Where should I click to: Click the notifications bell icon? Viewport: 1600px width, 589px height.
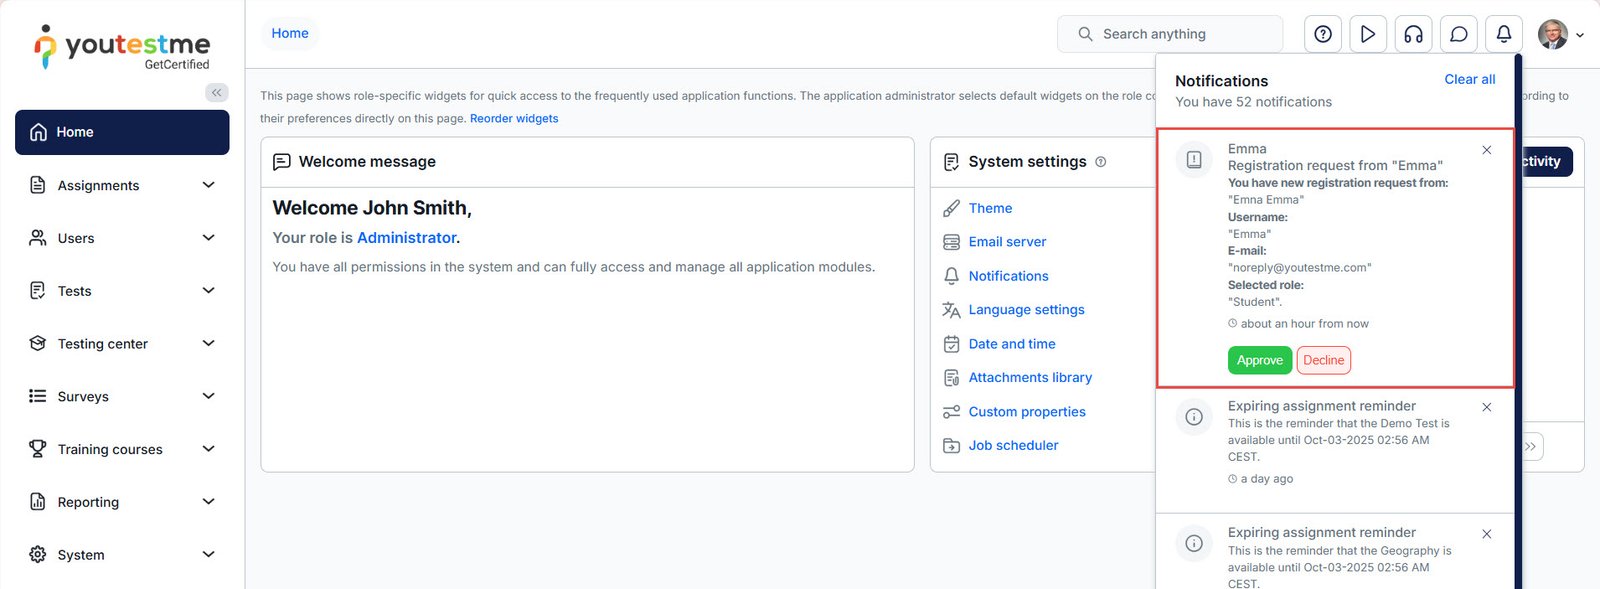pos(1504,34)
